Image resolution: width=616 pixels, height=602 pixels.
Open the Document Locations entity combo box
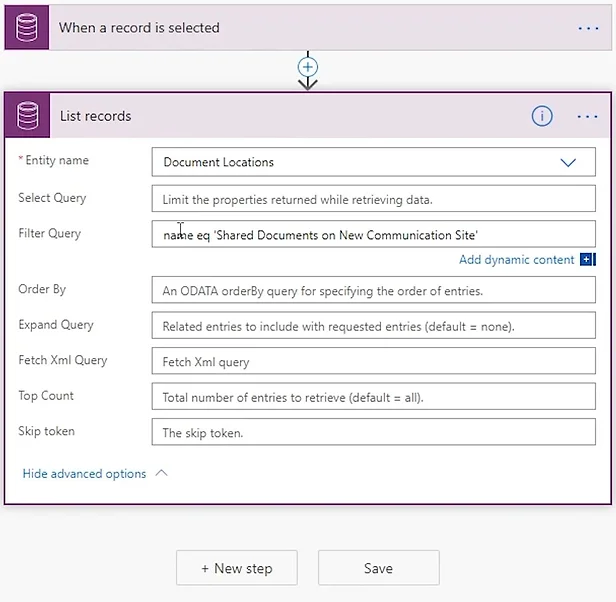click(373, 162)
